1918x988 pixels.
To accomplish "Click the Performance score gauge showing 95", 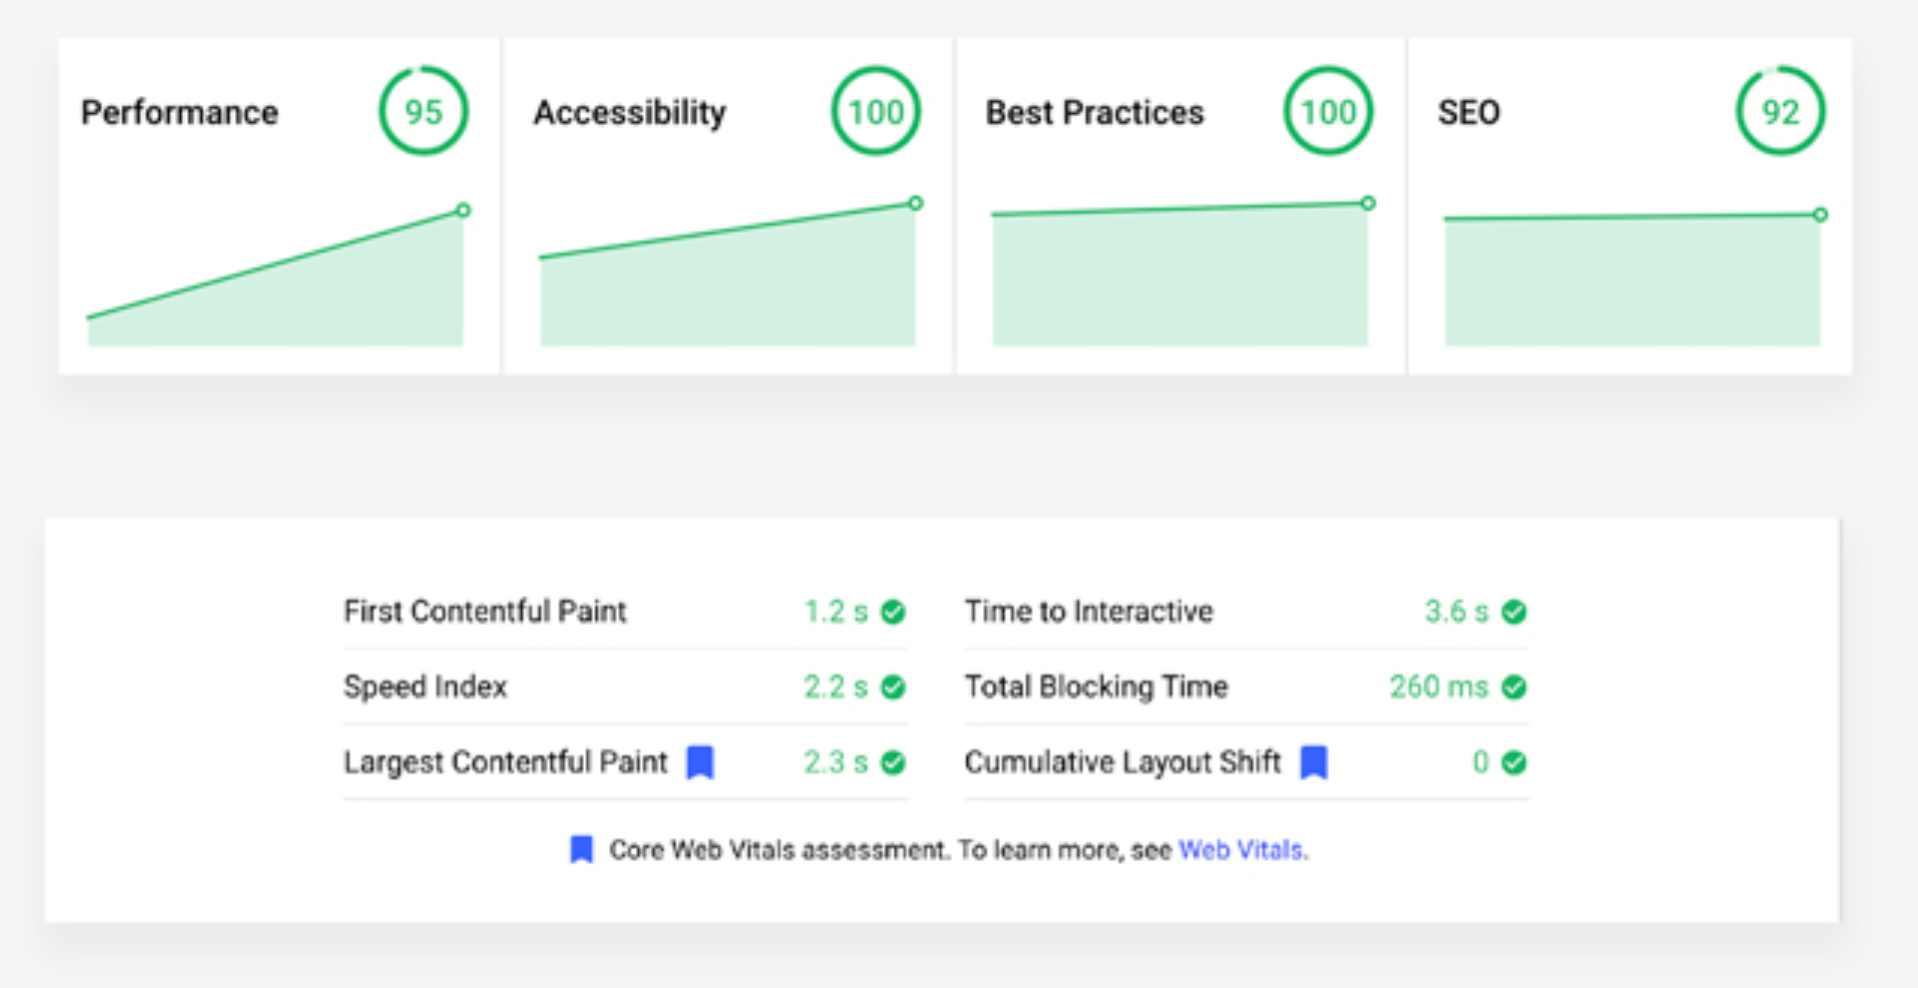I will pos(423,111).
